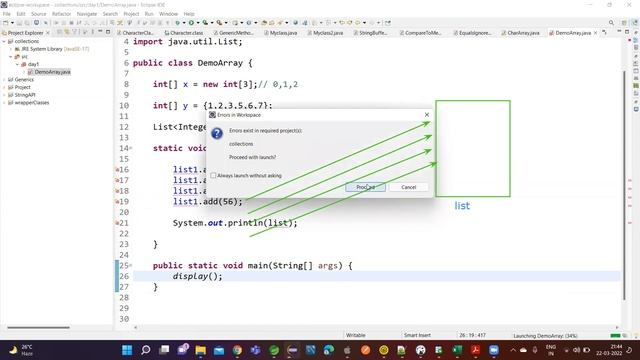Minimize the editor area
Viewport: 640px width, 360px height.
[x=619, y=32]
